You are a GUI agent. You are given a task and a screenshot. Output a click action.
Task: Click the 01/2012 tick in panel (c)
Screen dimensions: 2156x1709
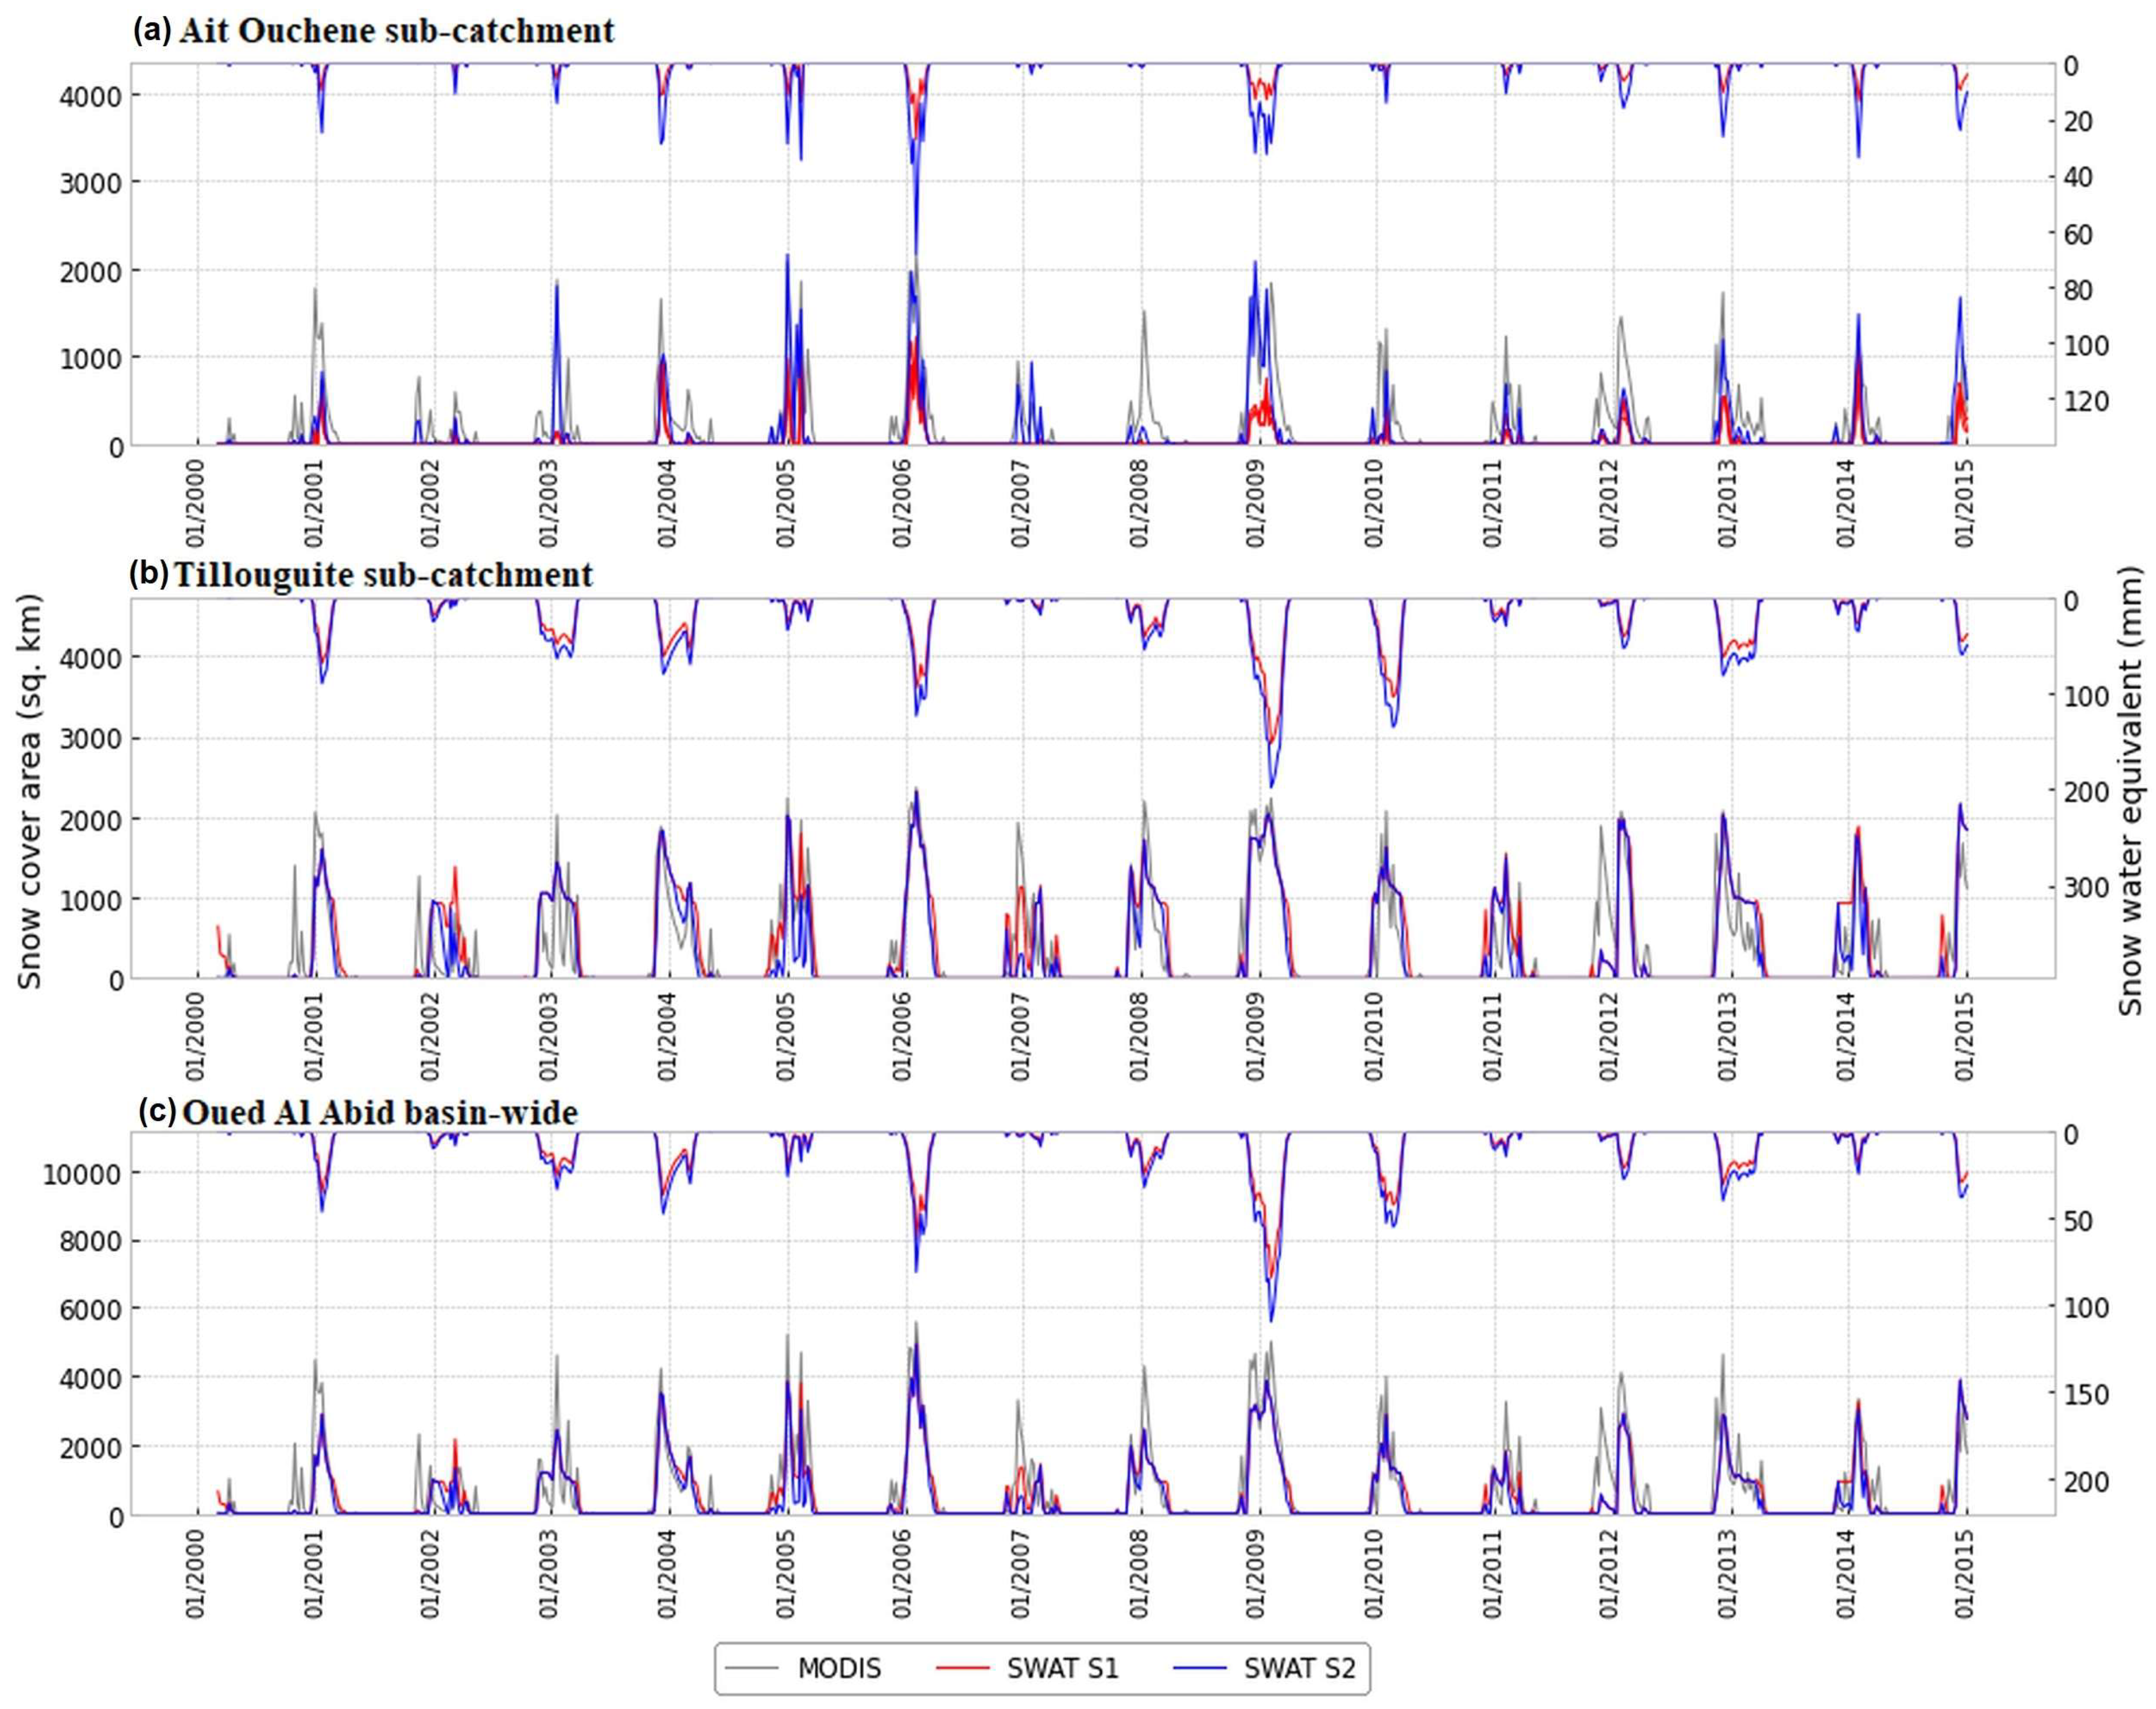pos(1609,1574)
